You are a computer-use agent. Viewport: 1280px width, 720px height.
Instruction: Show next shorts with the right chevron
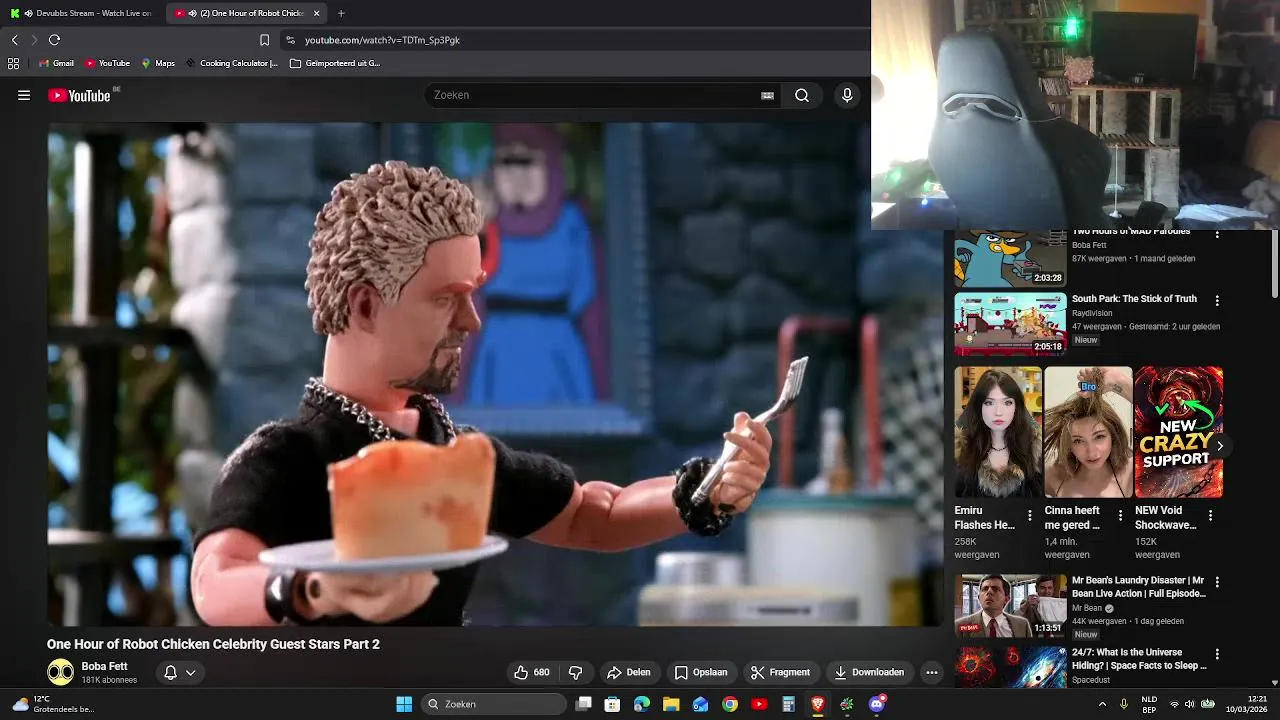pyautogui.click(x=1219, y=446)
